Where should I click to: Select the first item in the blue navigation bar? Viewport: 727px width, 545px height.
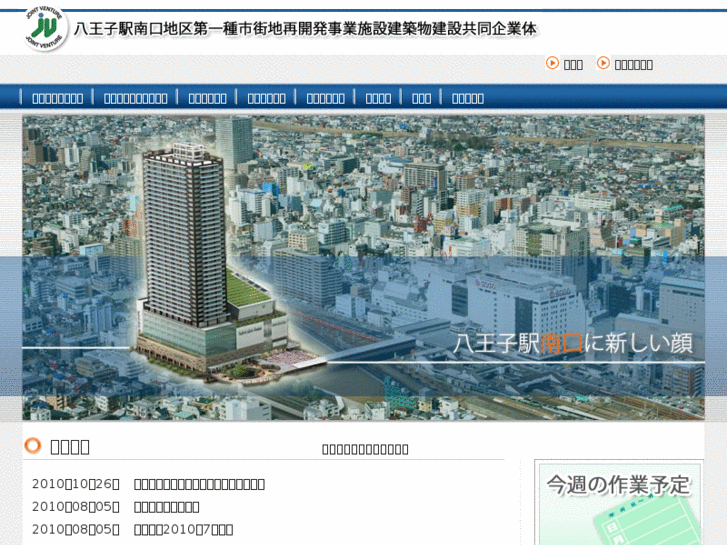click(x=57, y=98)
